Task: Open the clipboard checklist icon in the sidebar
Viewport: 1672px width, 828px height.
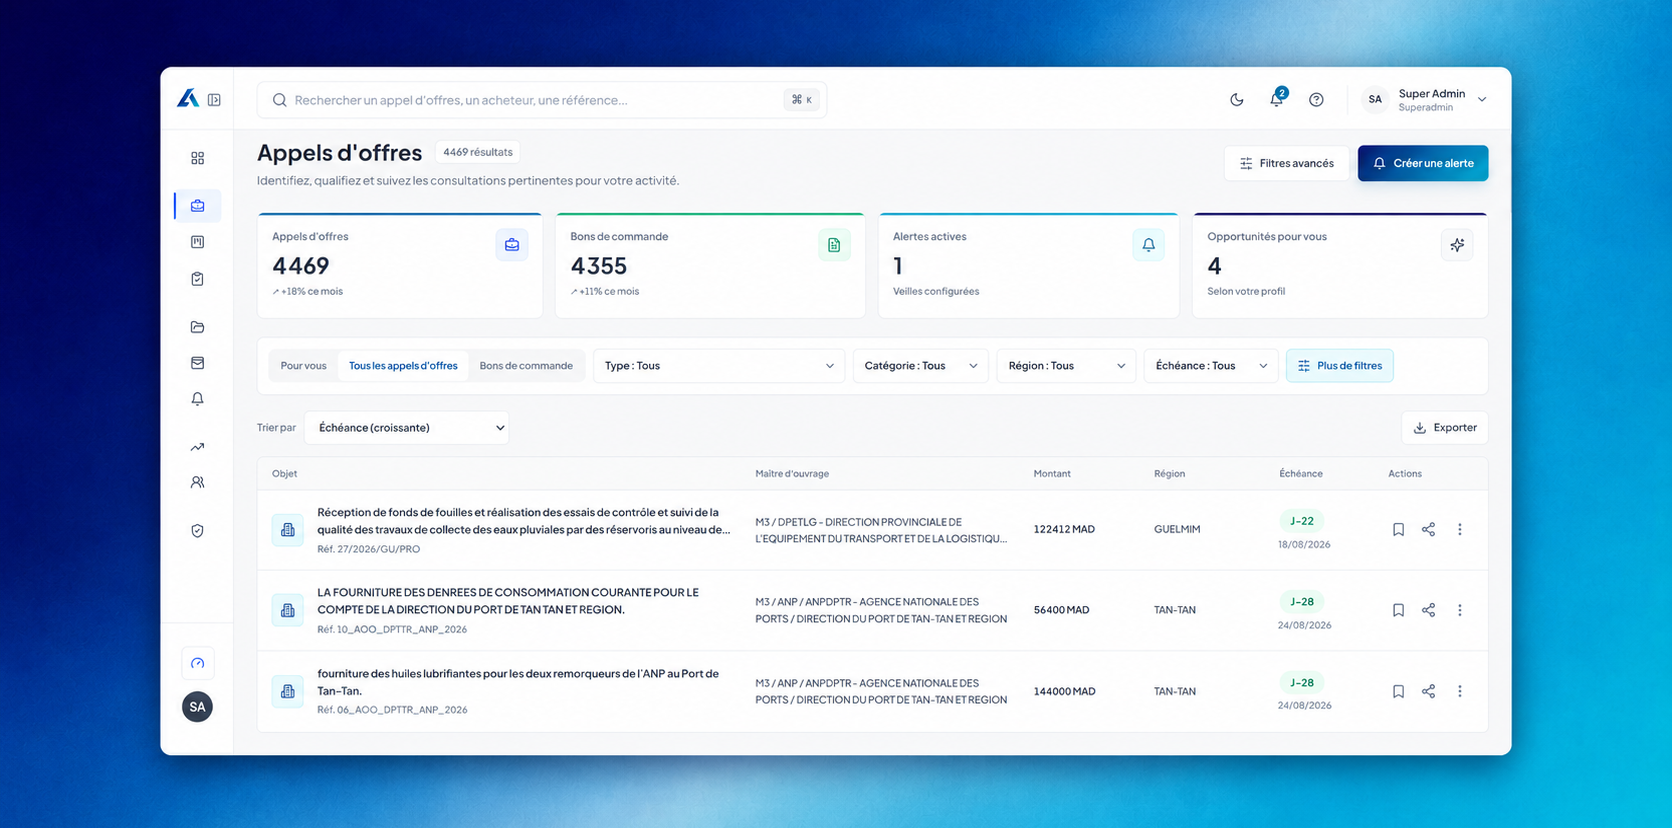Action: click(x=197, y=279)
